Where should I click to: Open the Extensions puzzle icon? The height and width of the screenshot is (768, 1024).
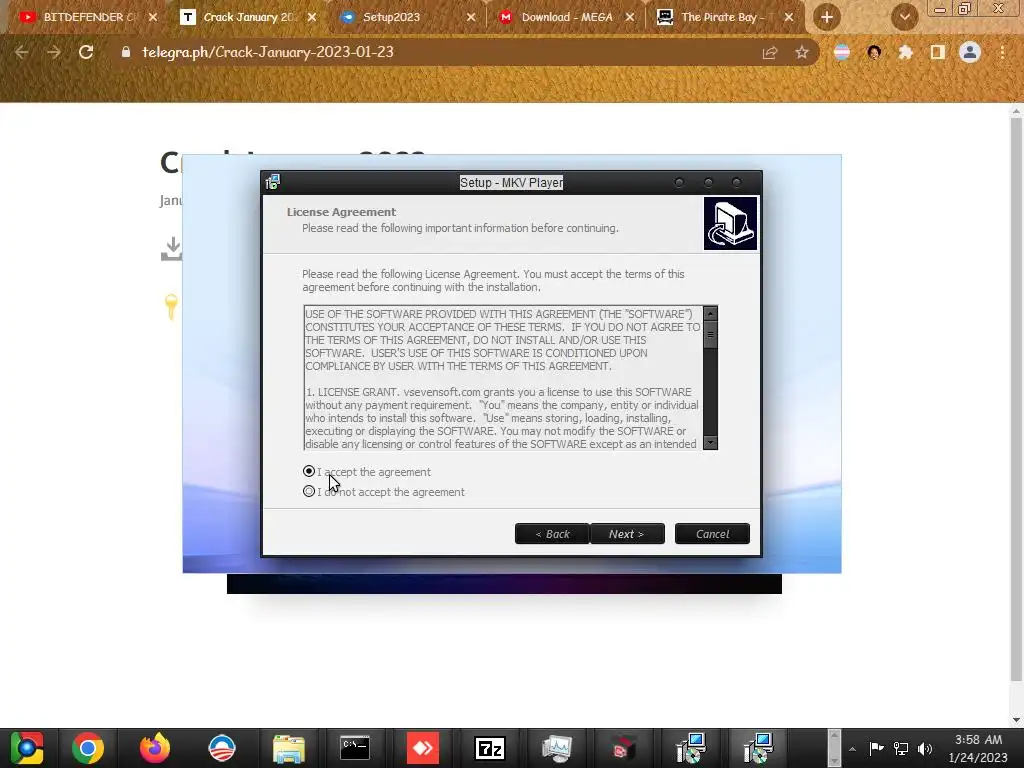click(906, 52)
